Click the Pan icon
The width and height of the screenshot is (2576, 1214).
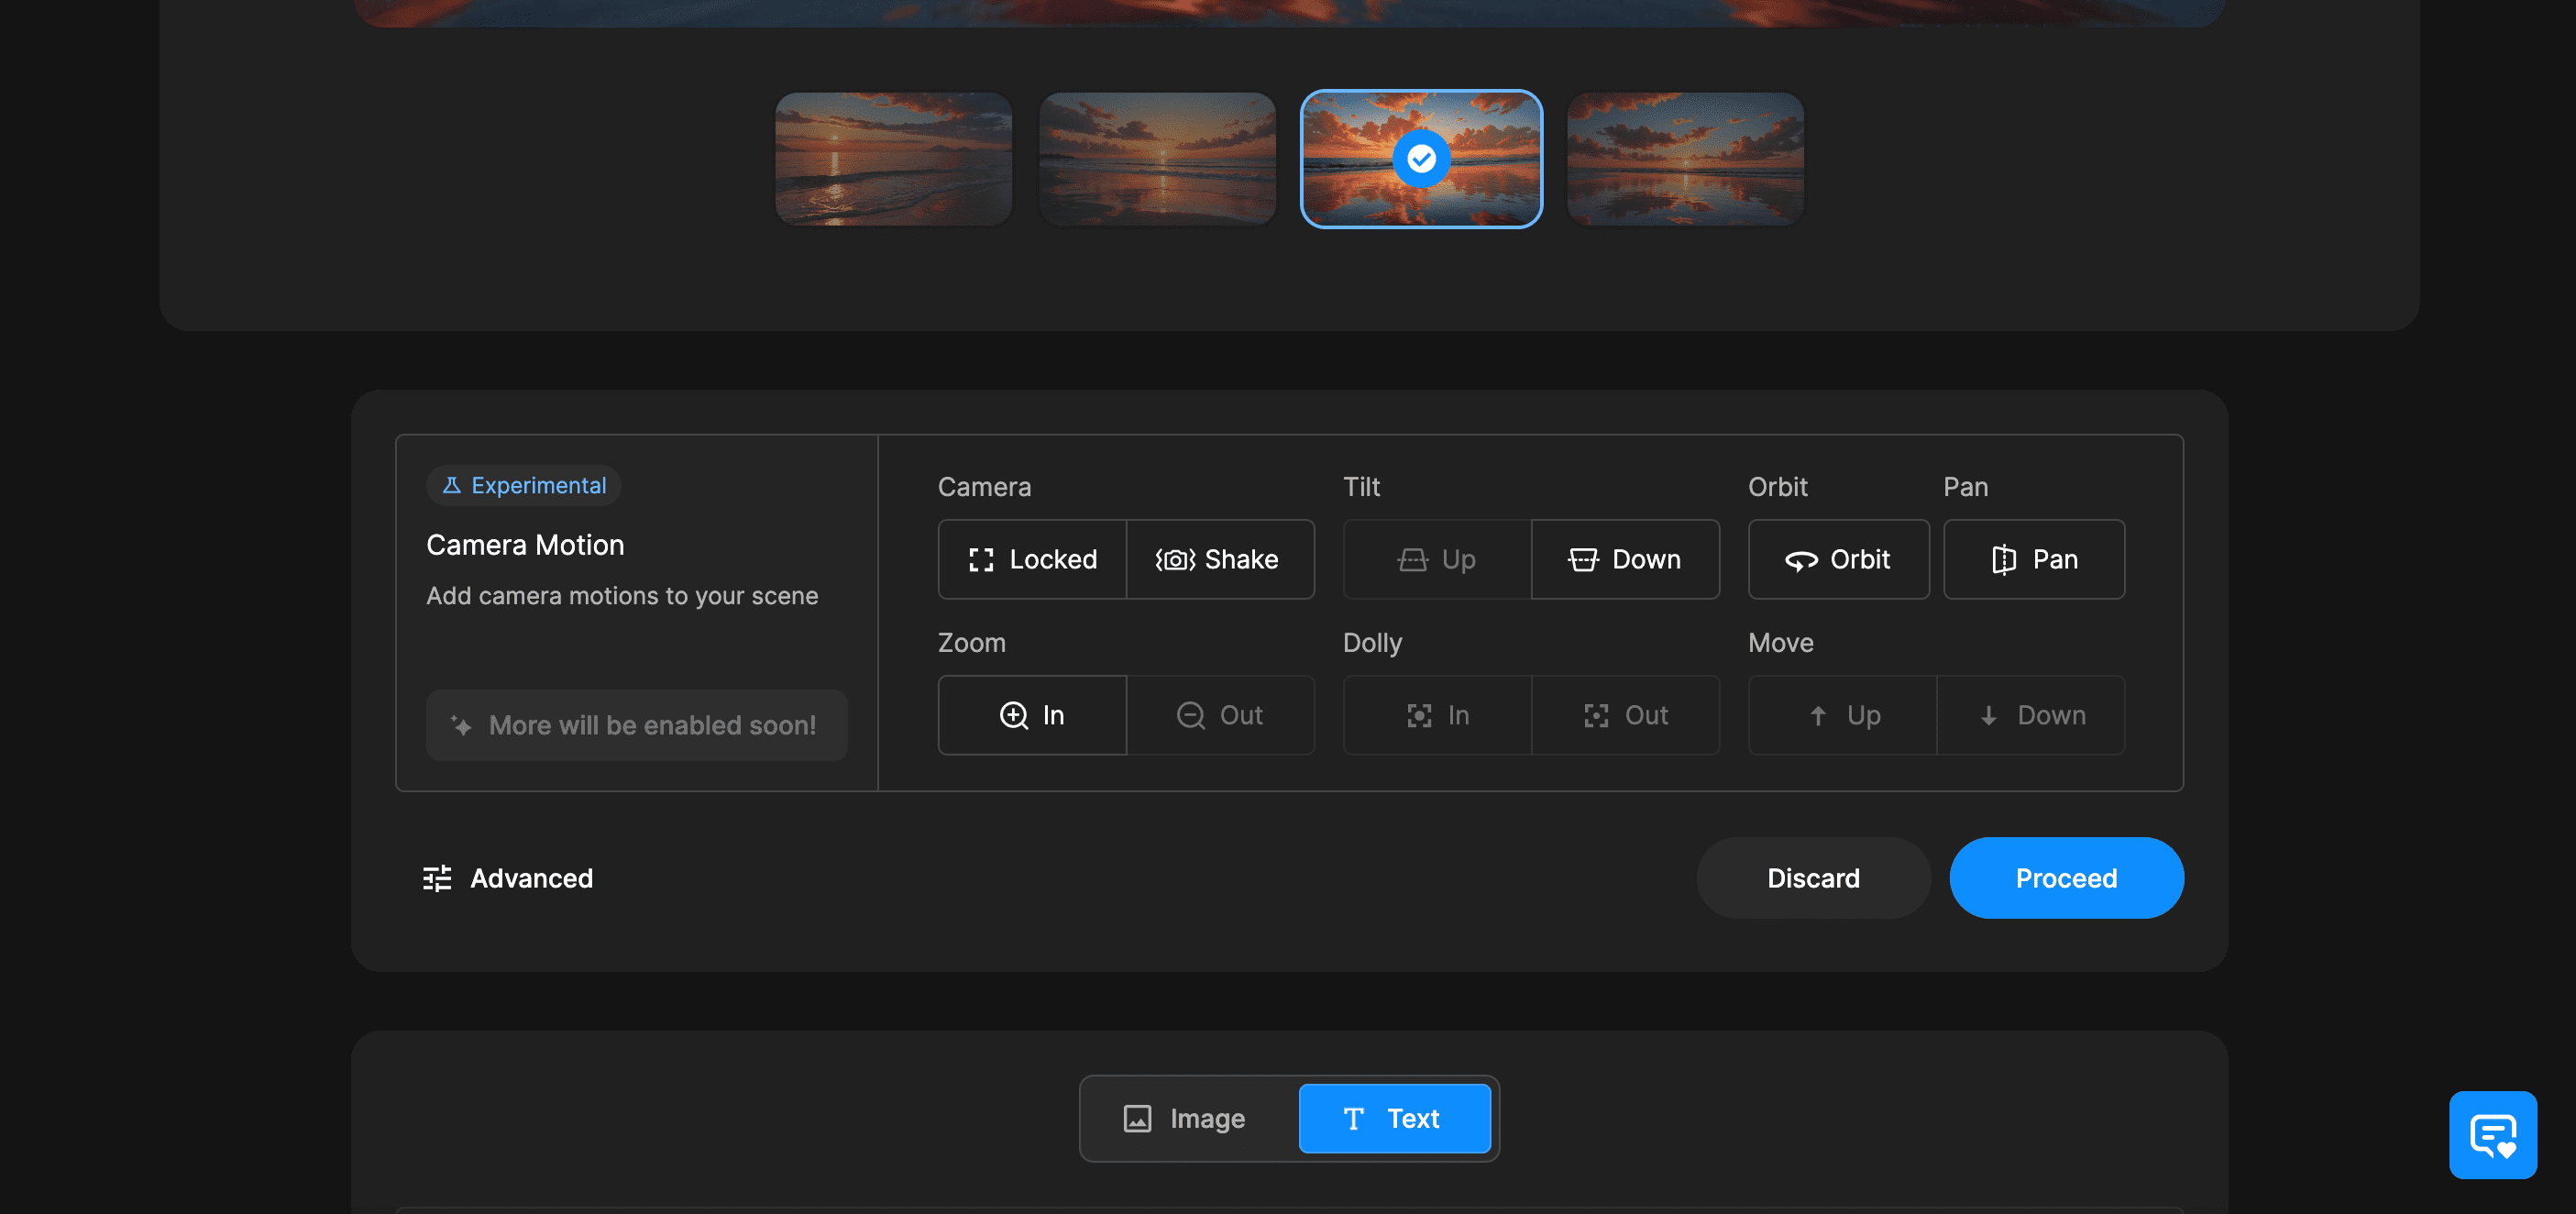[2004, 560]
